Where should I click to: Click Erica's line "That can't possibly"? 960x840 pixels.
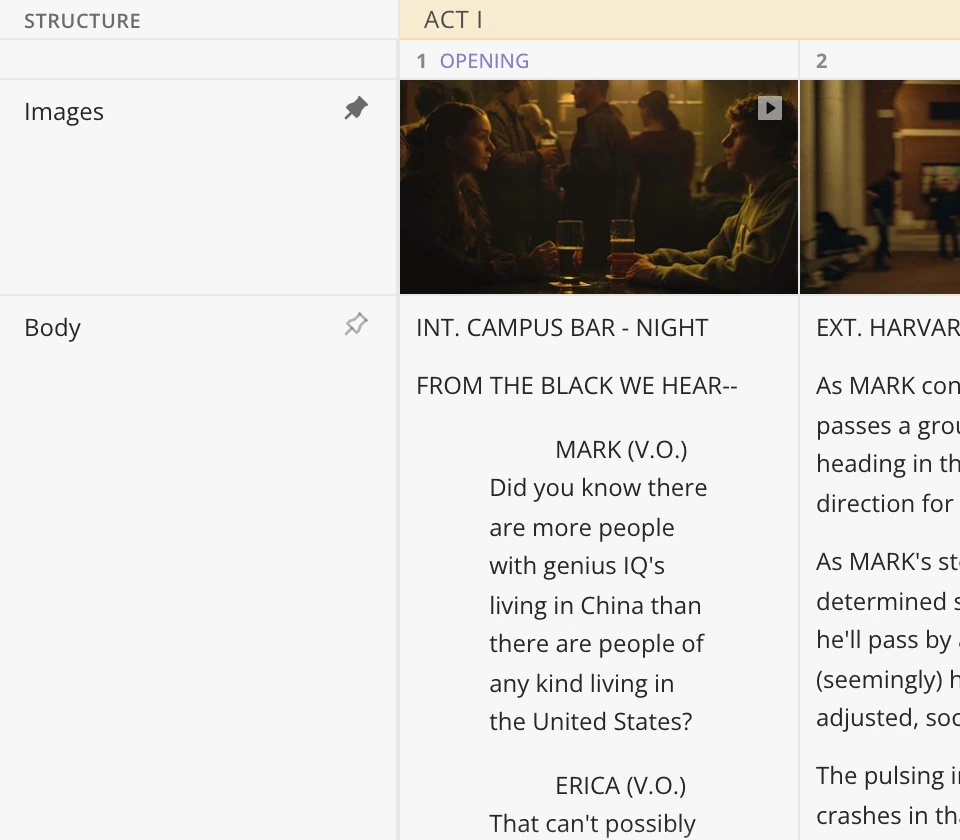[x=592, y=823]
